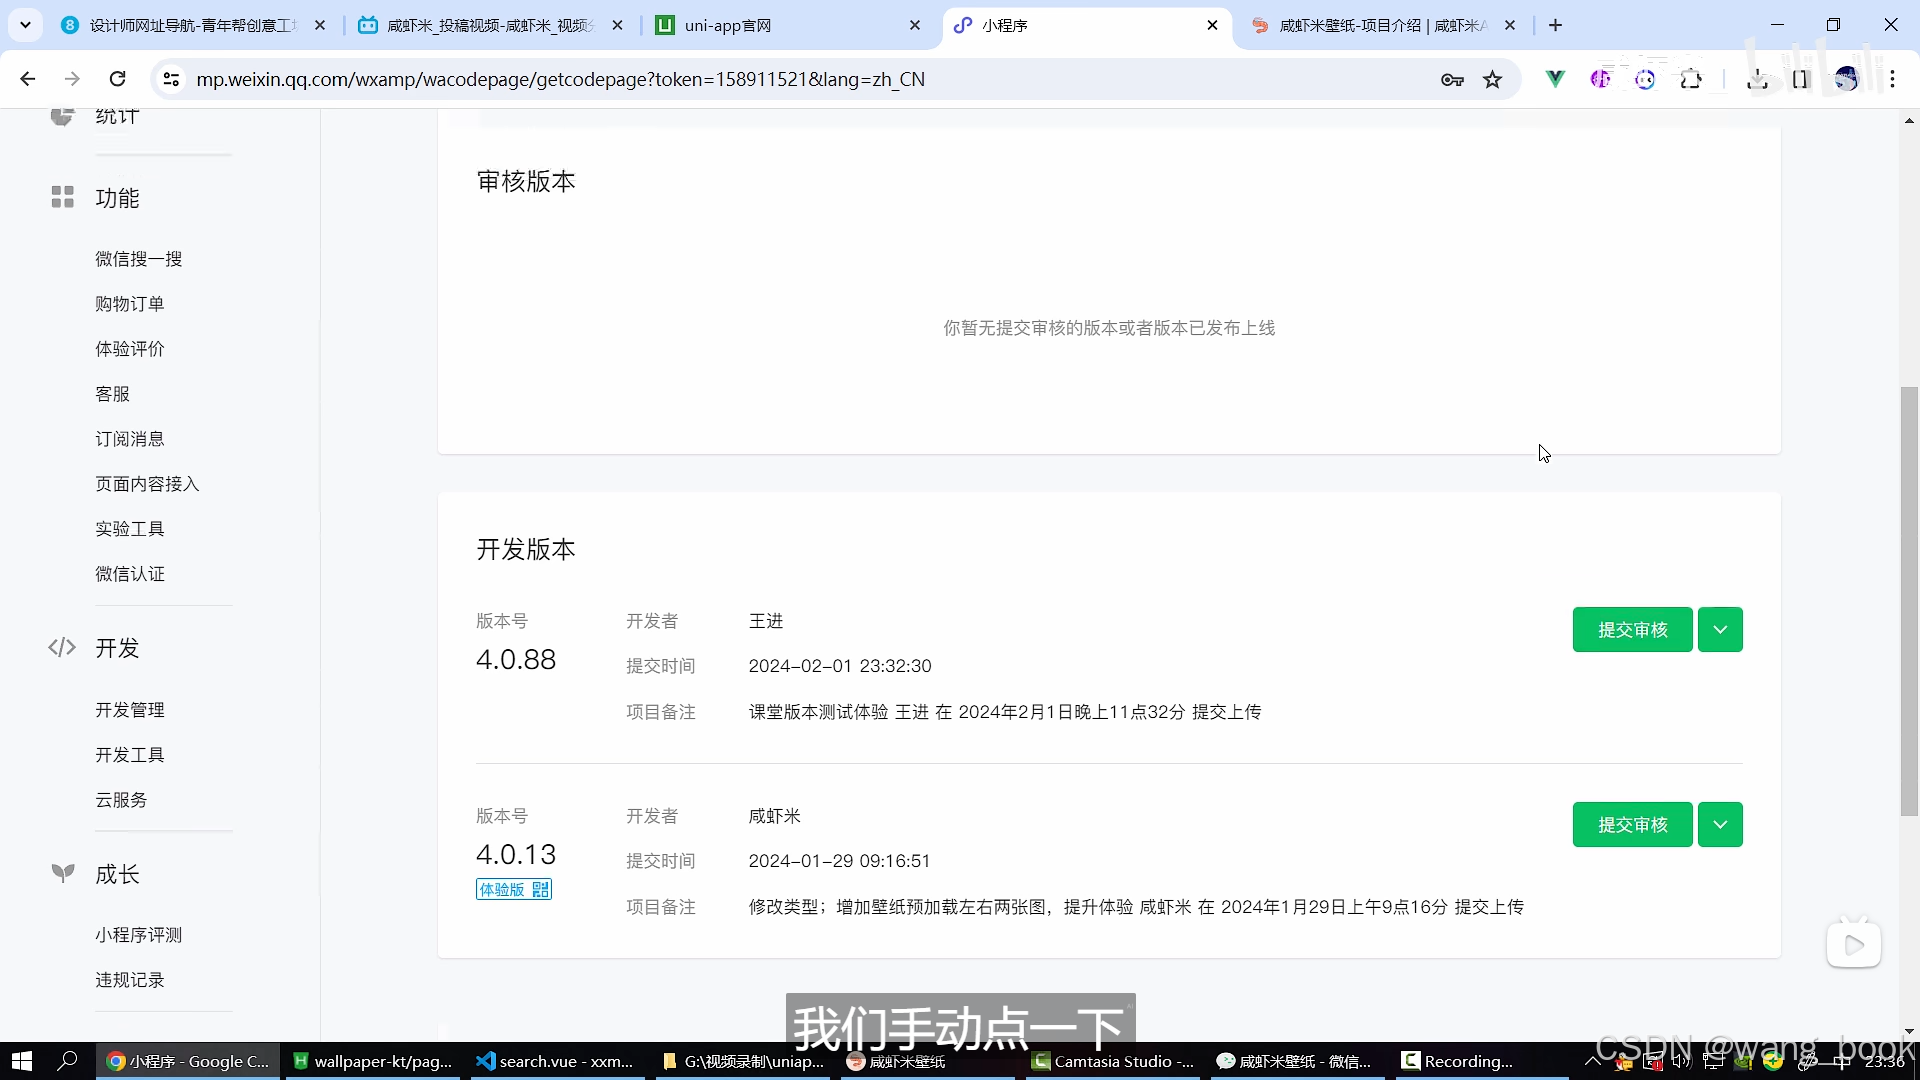This screenshot has width=1920, height=1080.
Task: Open 实验工具 in the sidebar
Action: 130,529
